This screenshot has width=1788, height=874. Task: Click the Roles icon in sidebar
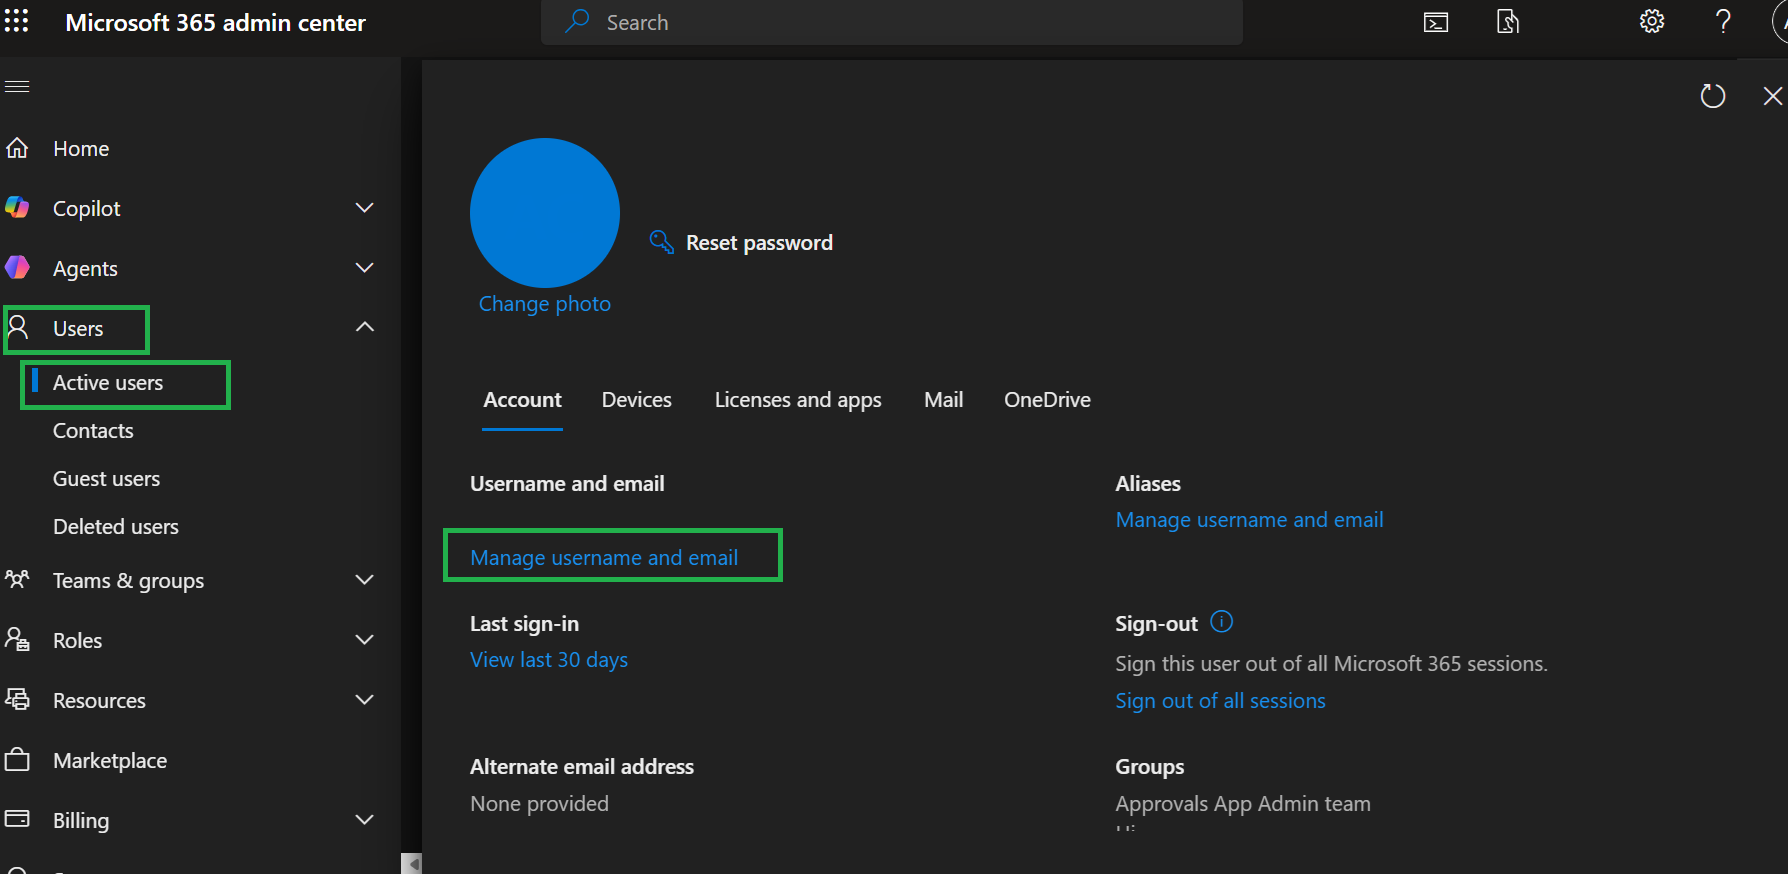point(17,639)
